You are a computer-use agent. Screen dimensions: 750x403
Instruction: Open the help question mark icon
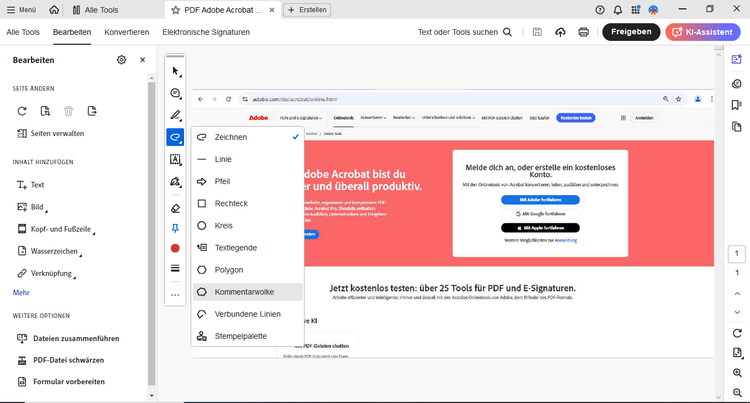pos(600,10)
